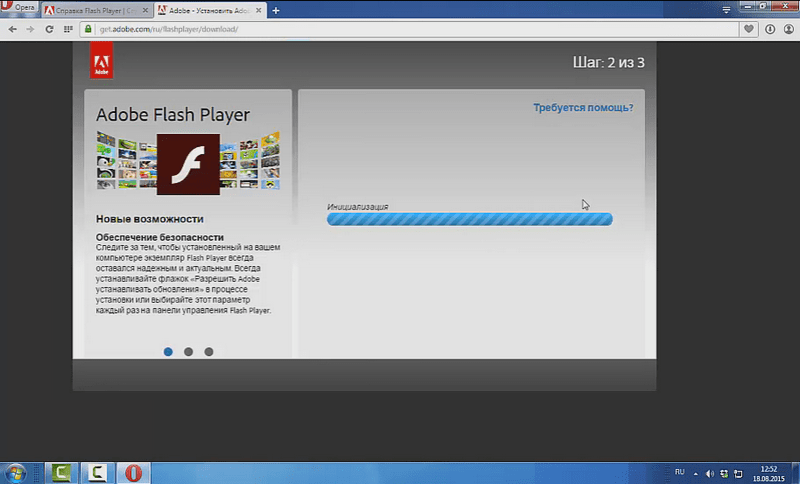Click the Flash Player logo image
The image size is (800, 484).
point(188,164)
